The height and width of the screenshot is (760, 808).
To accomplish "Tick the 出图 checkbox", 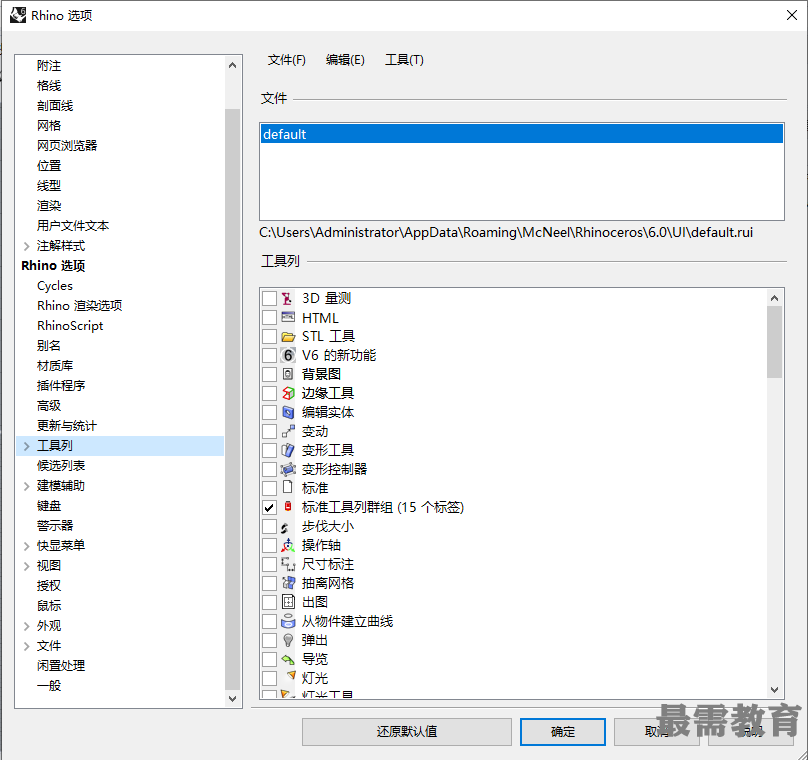I will 269,602.
